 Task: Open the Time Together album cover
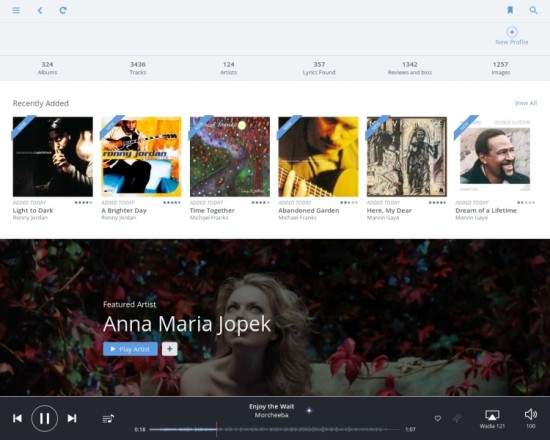[x=230, y=156]
